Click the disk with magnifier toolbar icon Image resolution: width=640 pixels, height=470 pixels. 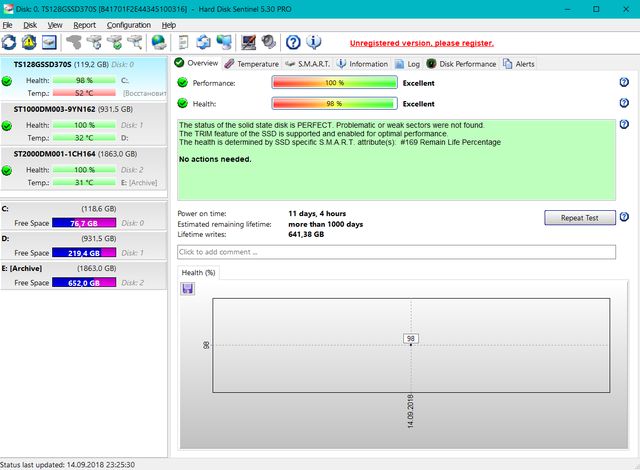pyautogui.click(x=135, y=42)
